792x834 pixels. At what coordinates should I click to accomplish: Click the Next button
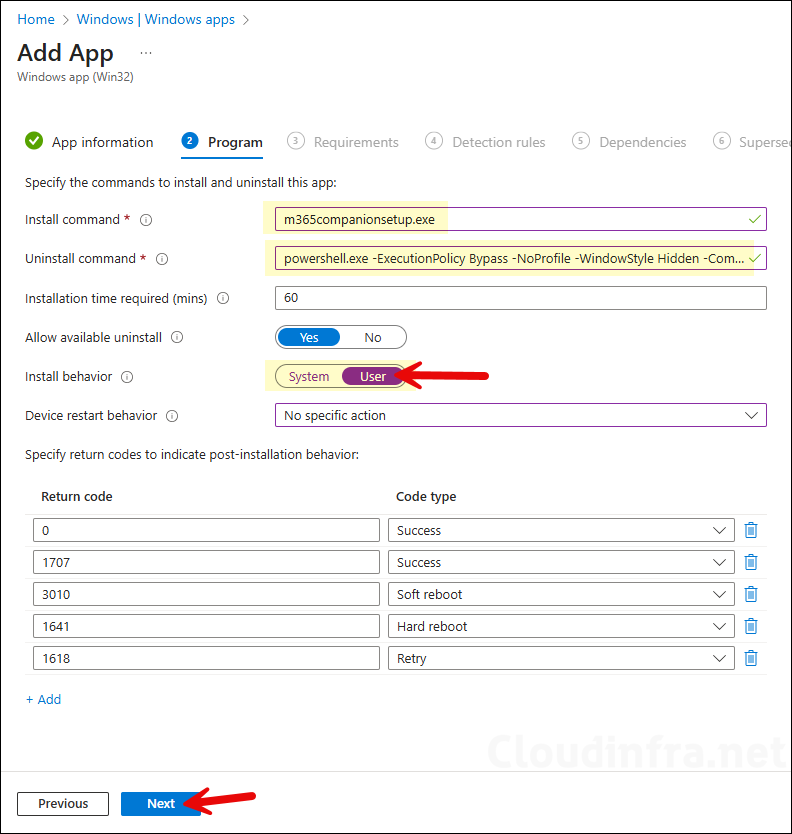point(160,804)
